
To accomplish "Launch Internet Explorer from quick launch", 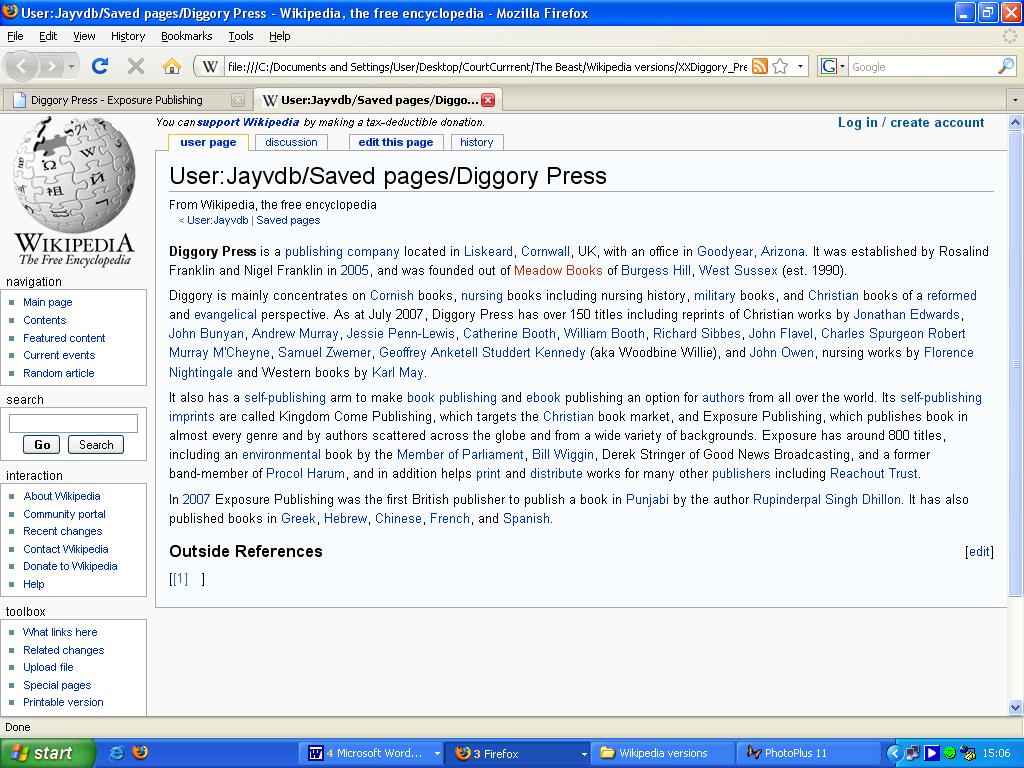I will coord(116,753).
